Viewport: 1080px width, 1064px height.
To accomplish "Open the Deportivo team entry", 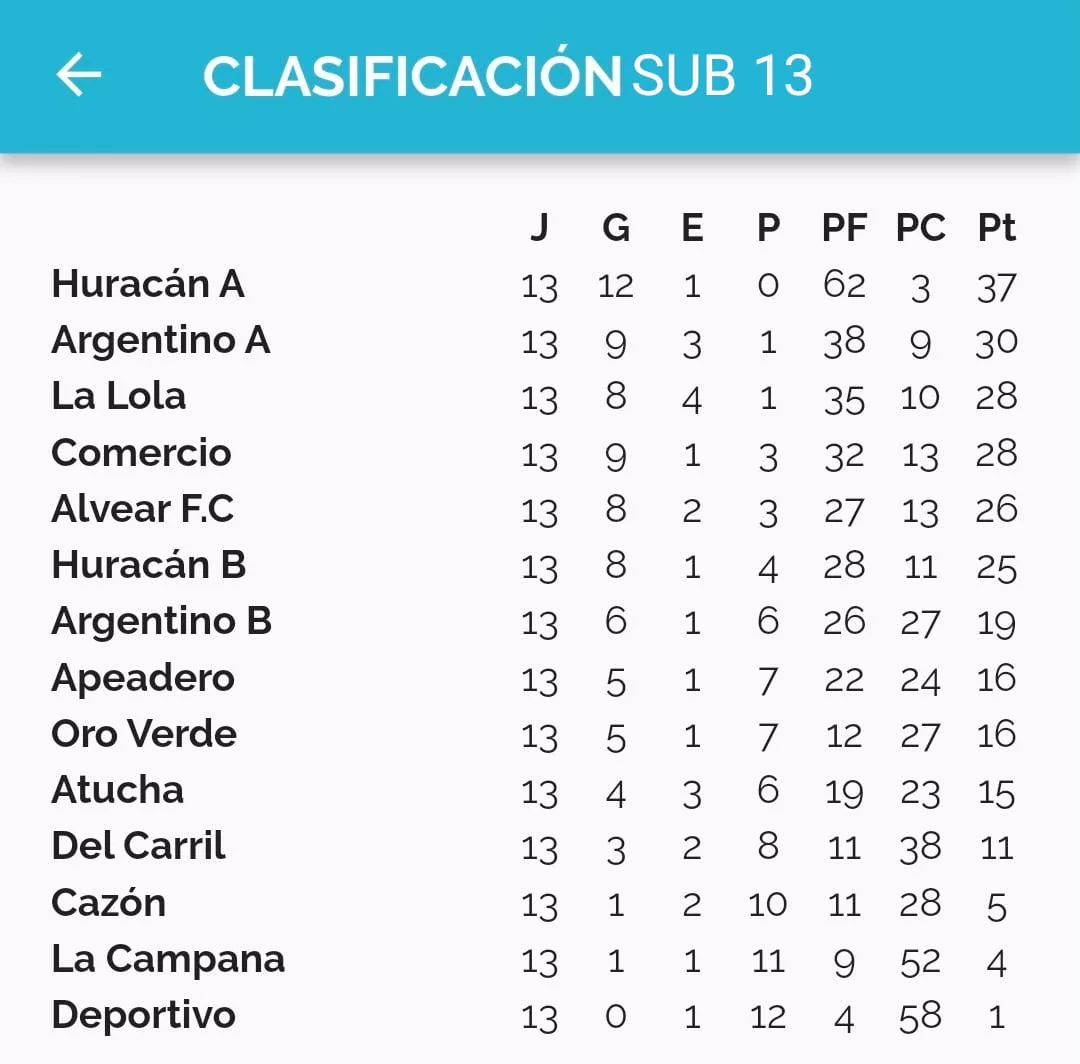I will pyautogui.click(x=143, y=1015).
